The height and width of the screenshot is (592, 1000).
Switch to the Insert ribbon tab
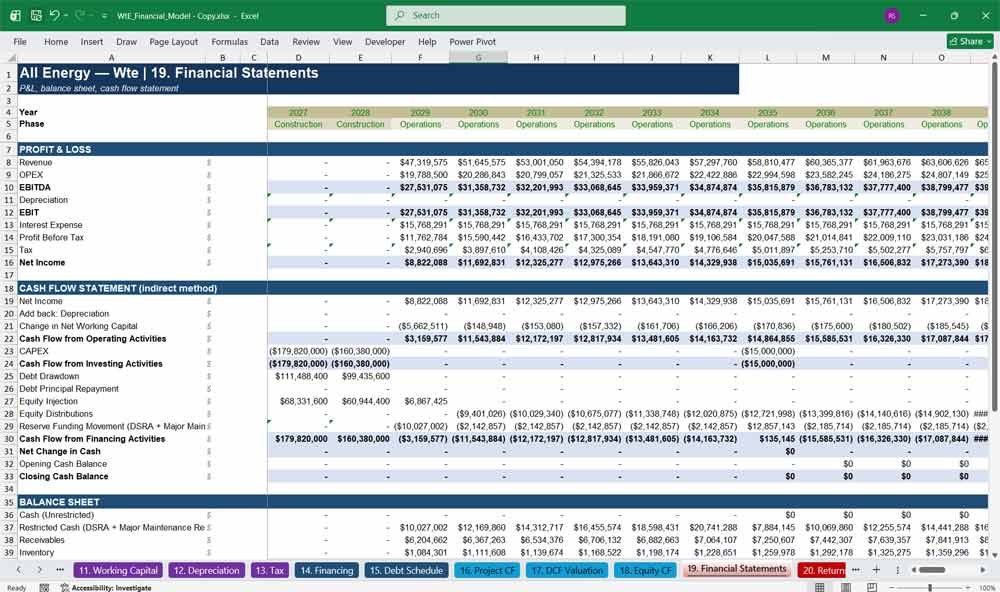click(x=92, y=41)
